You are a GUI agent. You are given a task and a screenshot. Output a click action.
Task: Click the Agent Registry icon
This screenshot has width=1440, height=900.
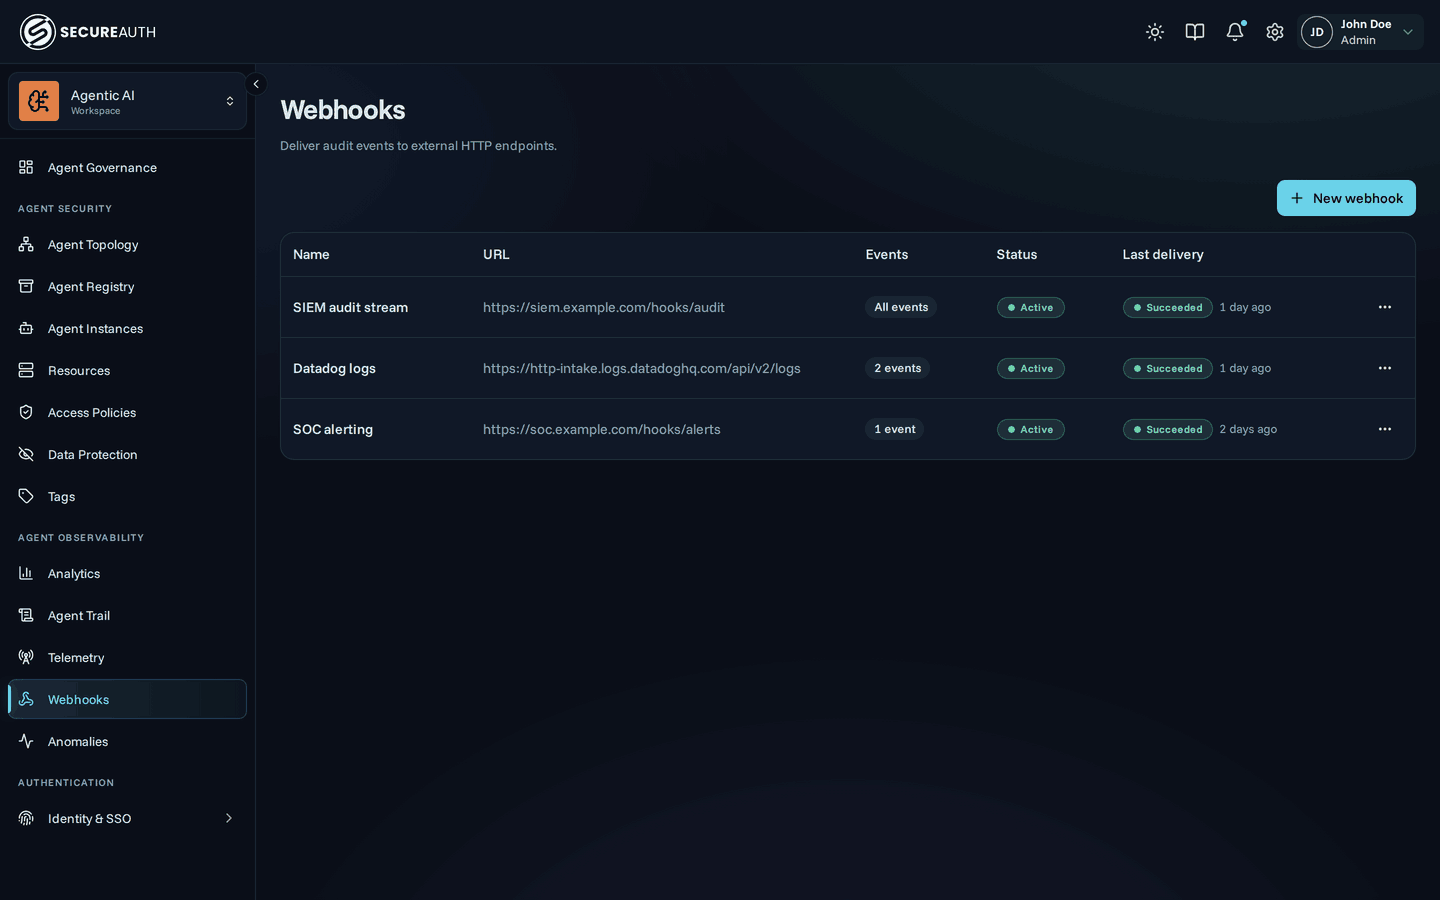26,286
